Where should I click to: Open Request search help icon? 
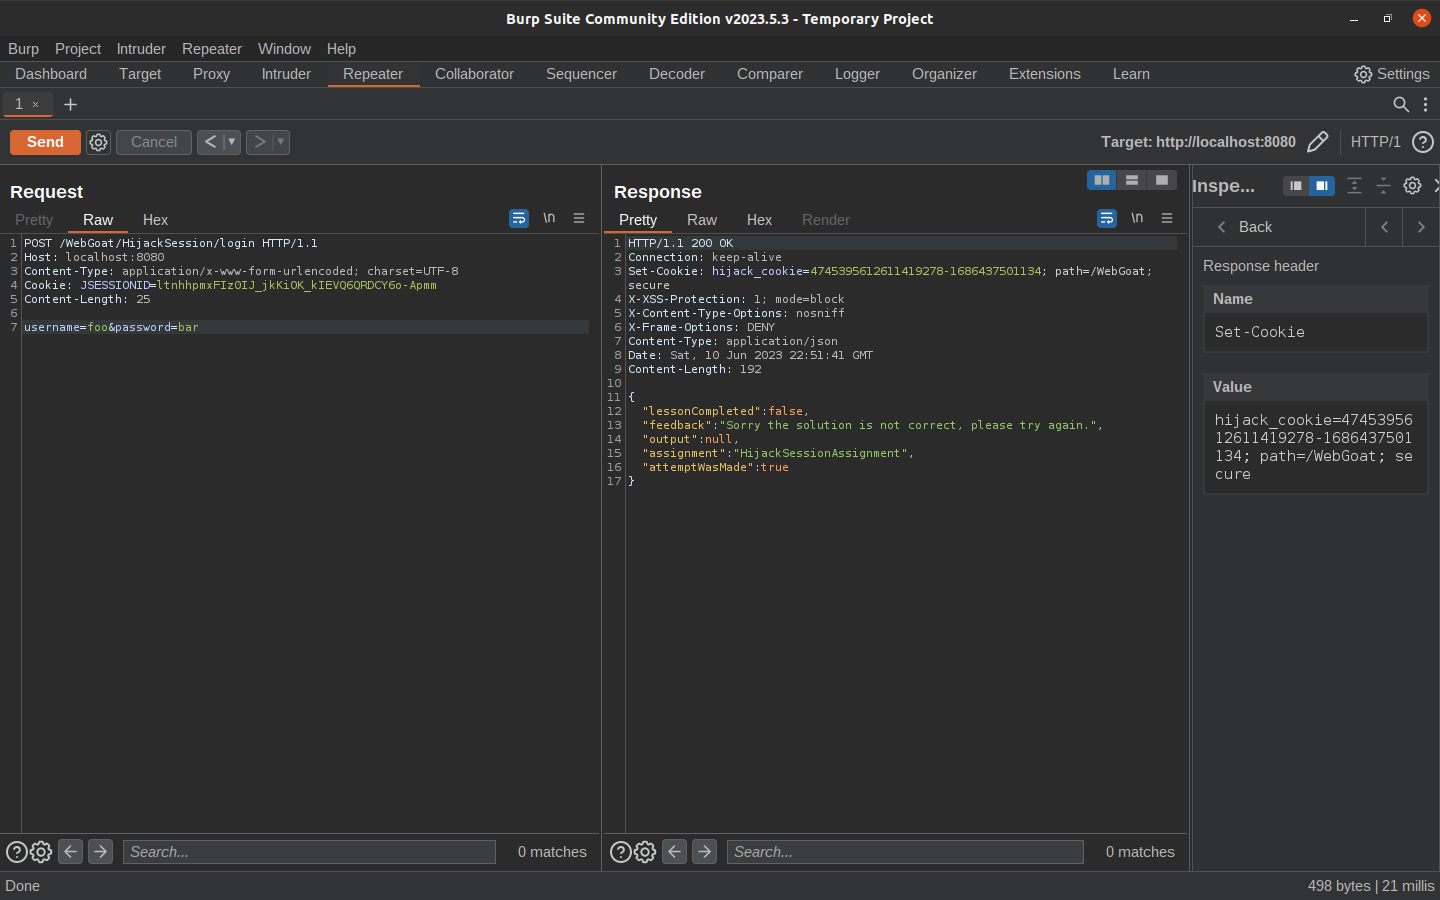[17, 852]
